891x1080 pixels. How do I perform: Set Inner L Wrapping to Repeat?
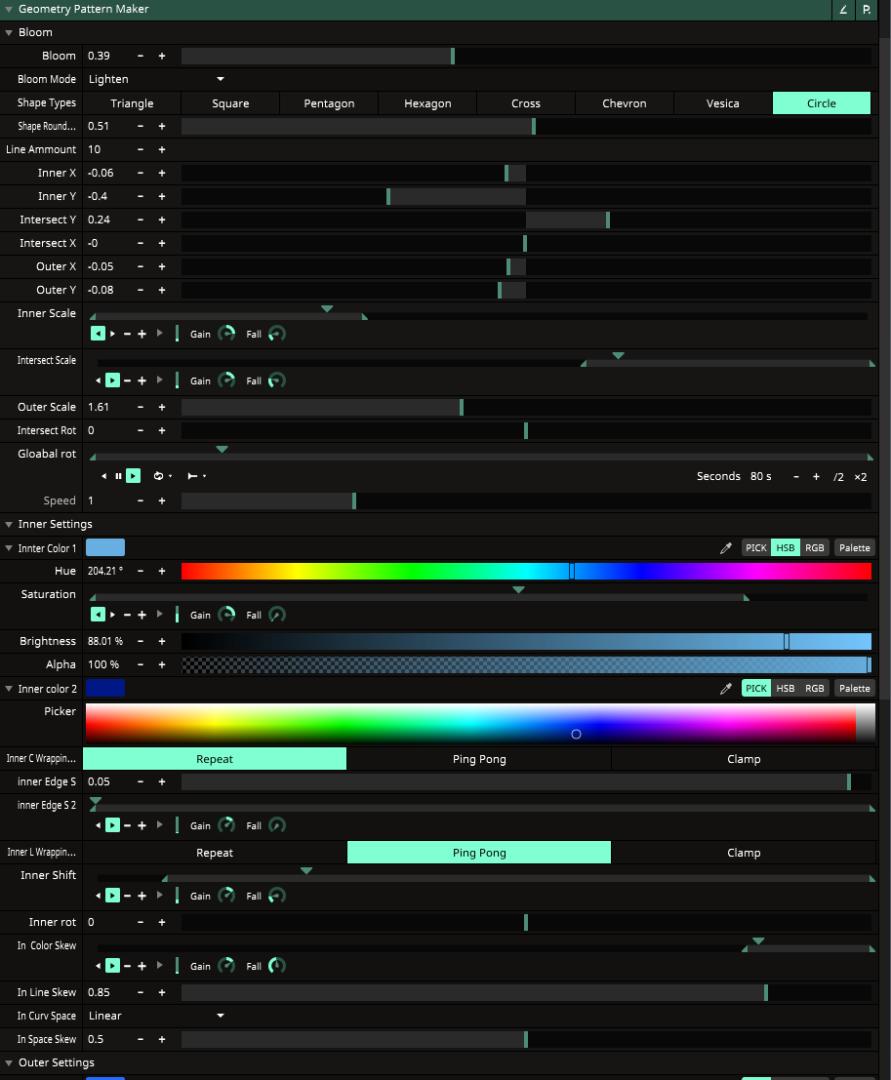pyautogui.click(x=215, y=853)
